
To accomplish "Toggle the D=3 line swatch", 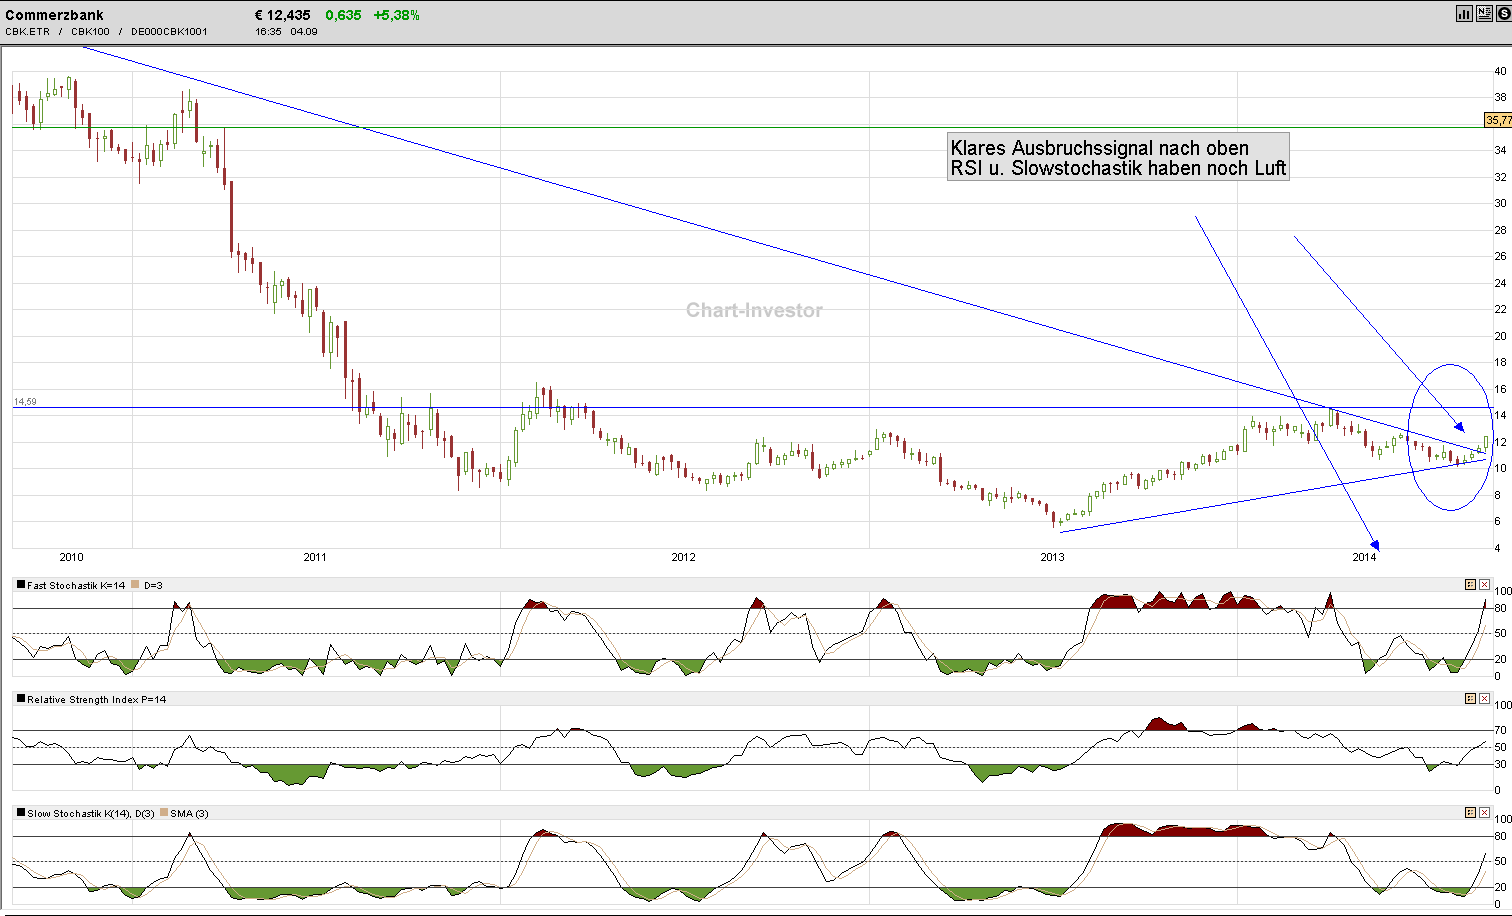I will (x=135, y=584).
